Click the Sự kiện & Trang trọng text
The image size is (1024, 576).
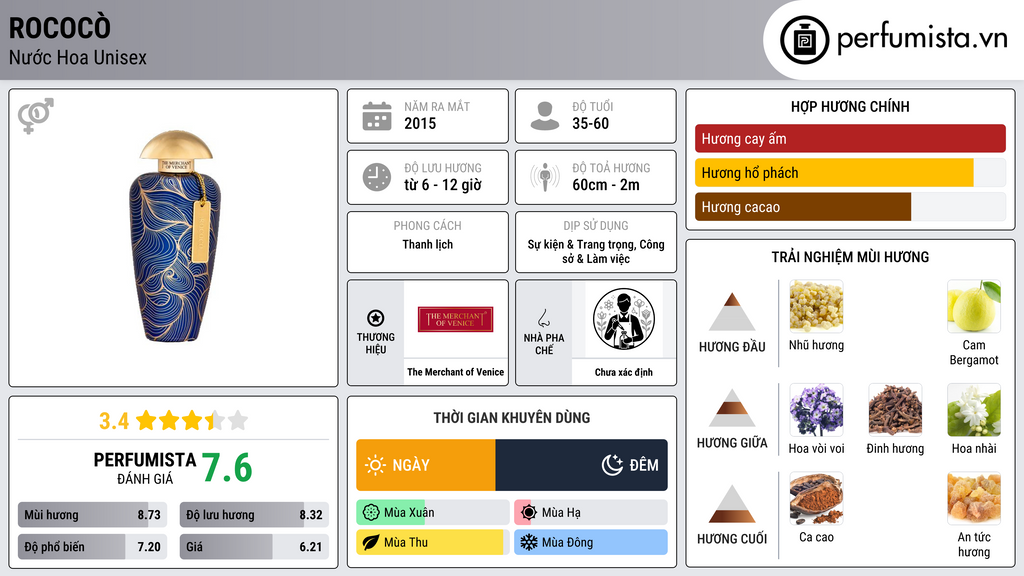pos(580,244)
